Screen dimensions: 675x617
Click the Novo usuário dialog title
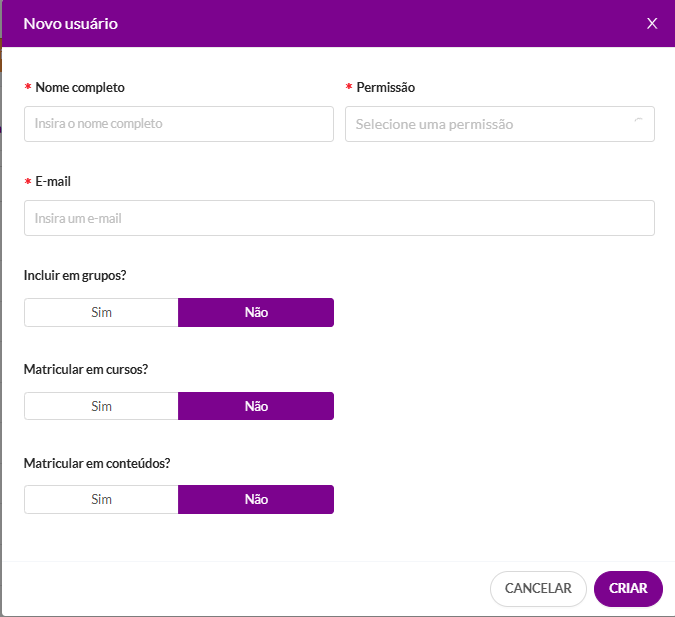coord(71,24)
